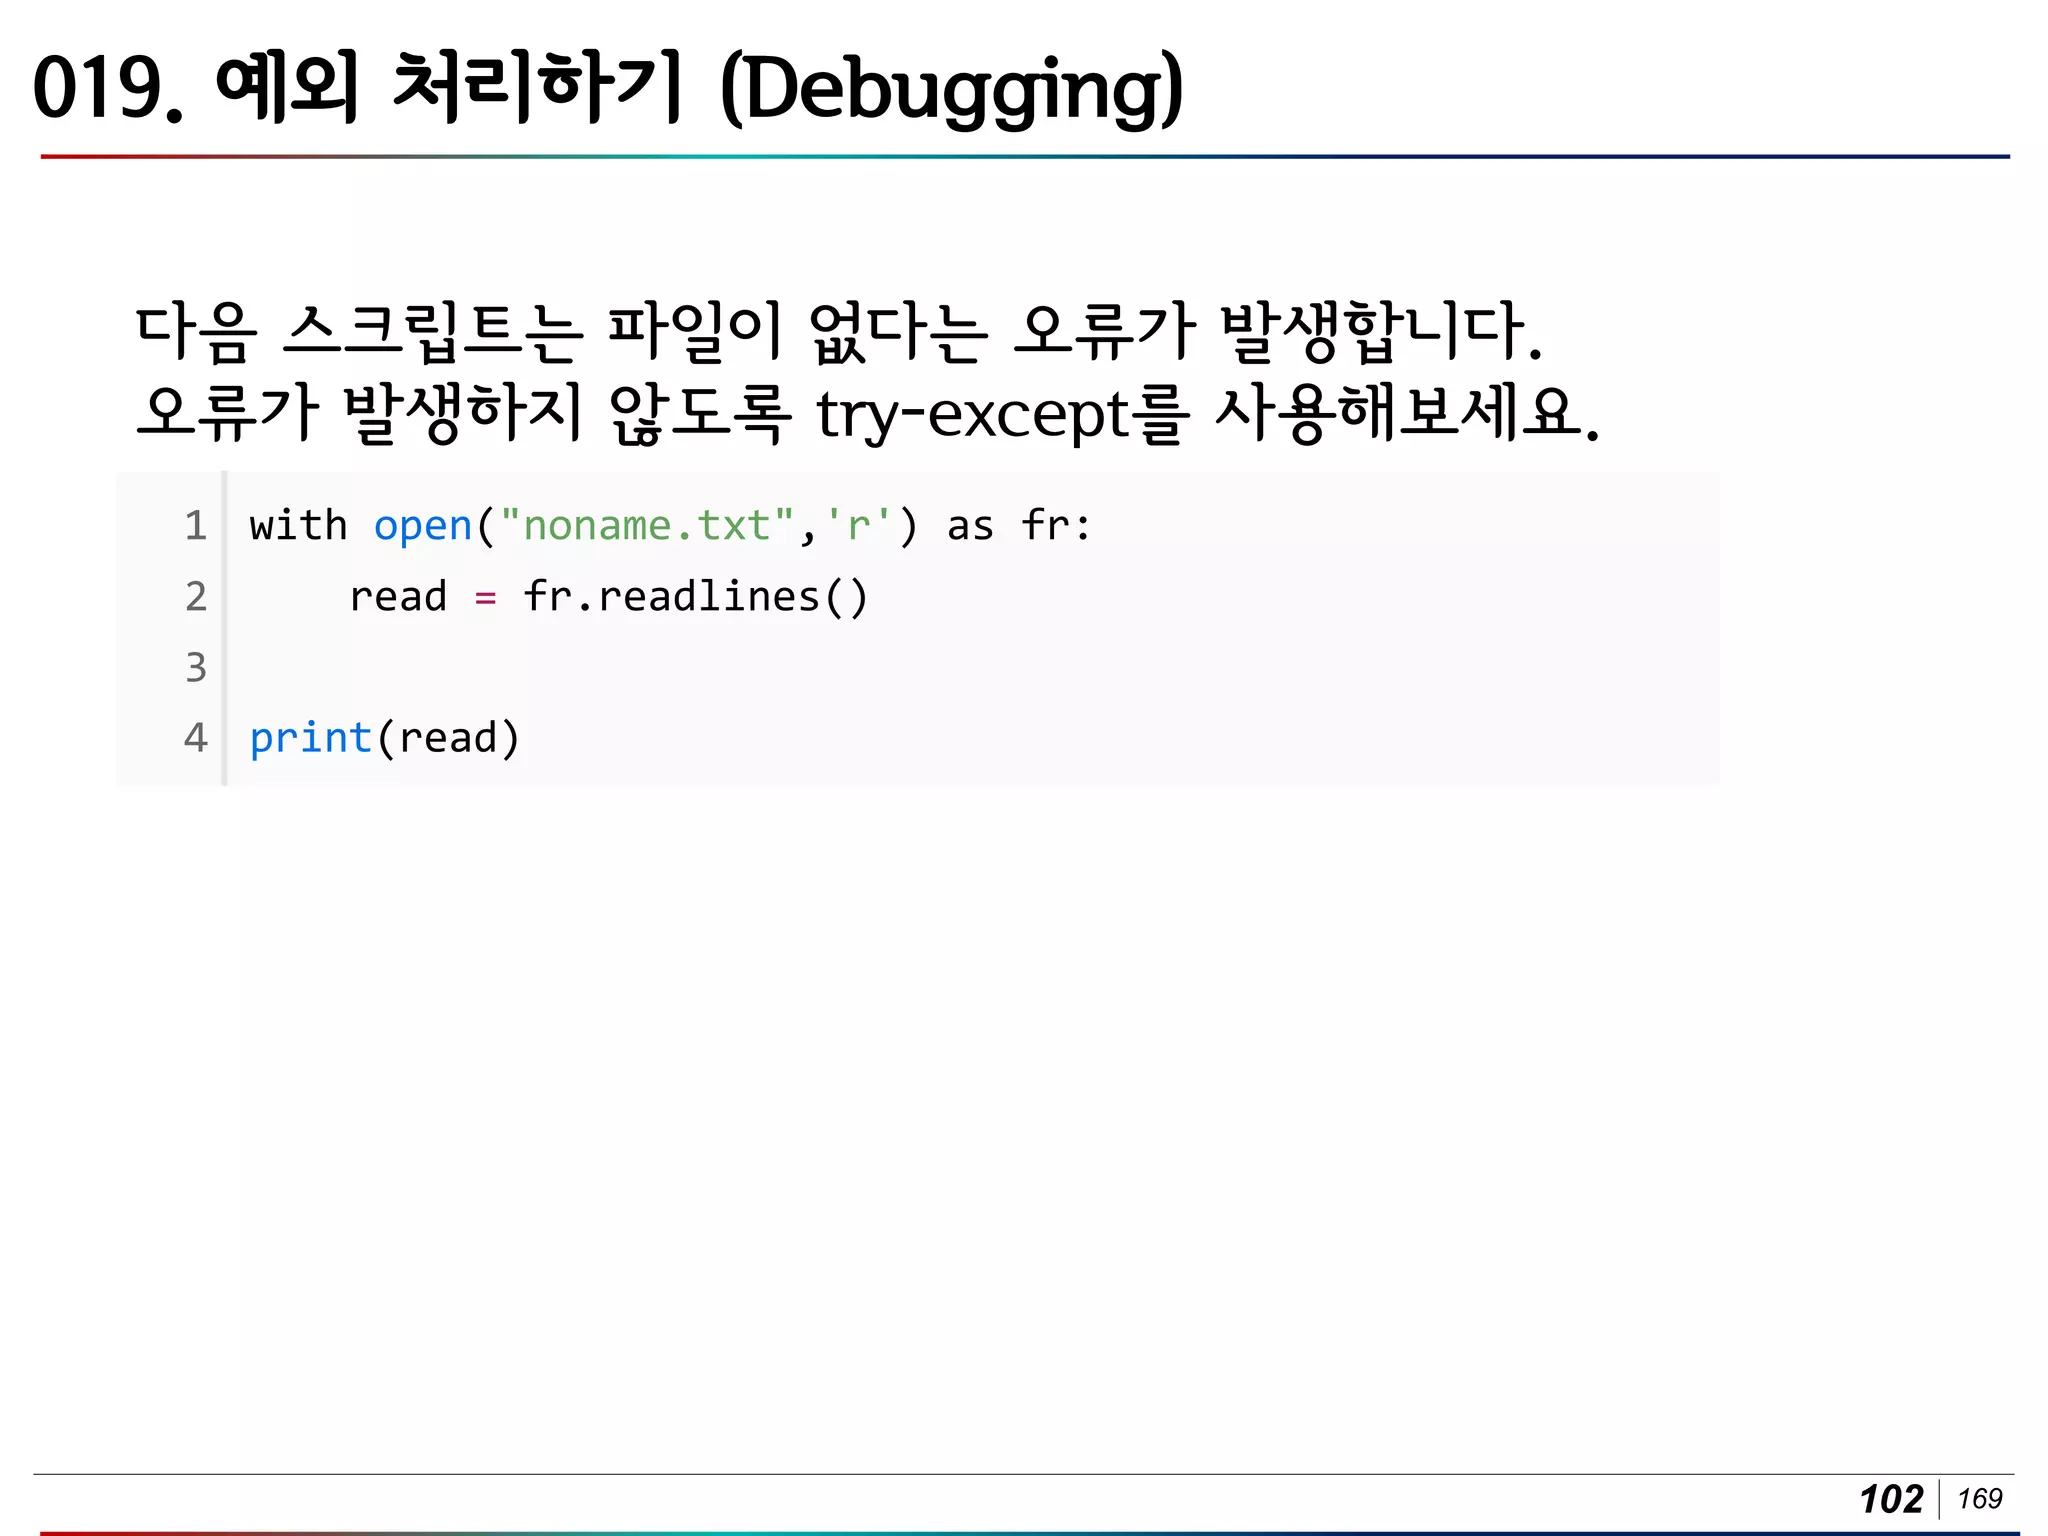Viewport: 2048px width, 1536px height.
Task: Click code line number 1
Action: tap(196, 526)
